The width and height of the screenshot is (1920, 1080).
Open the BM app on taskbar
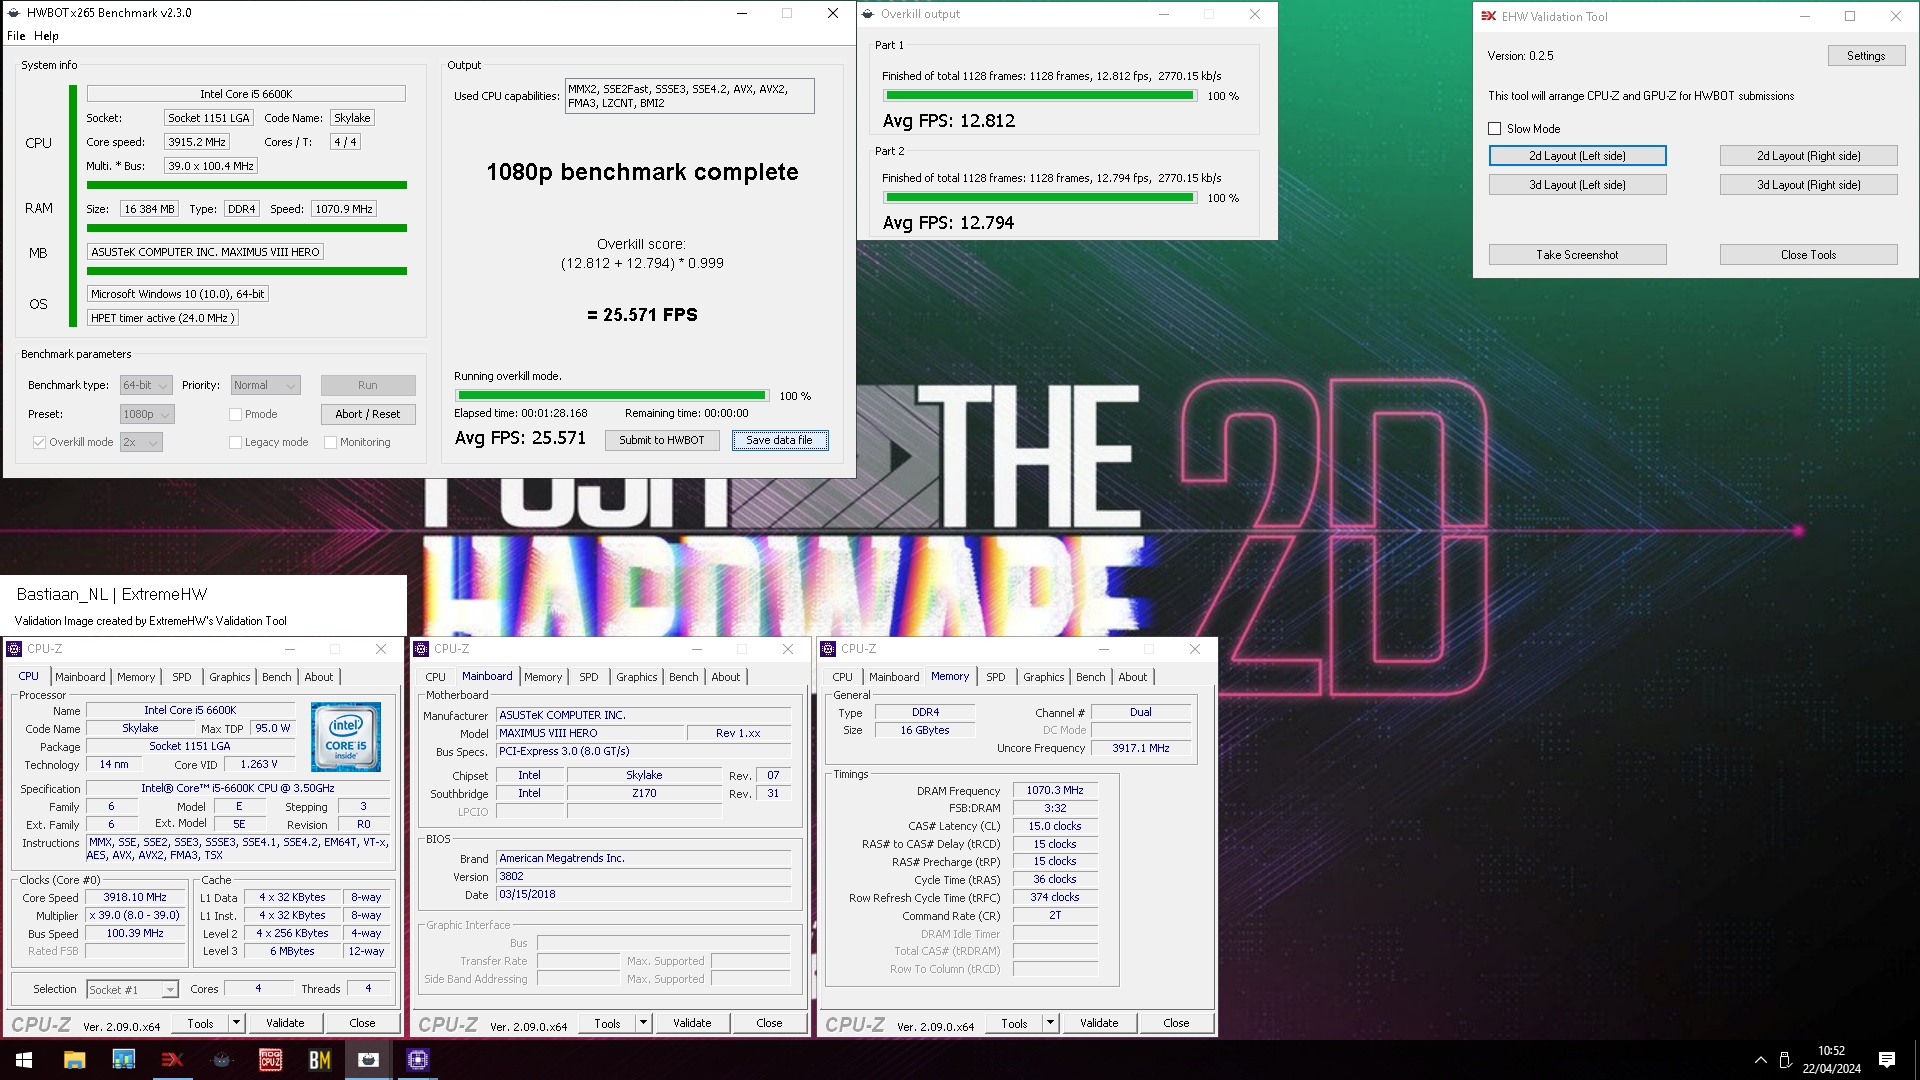[x=319, y=1060]
